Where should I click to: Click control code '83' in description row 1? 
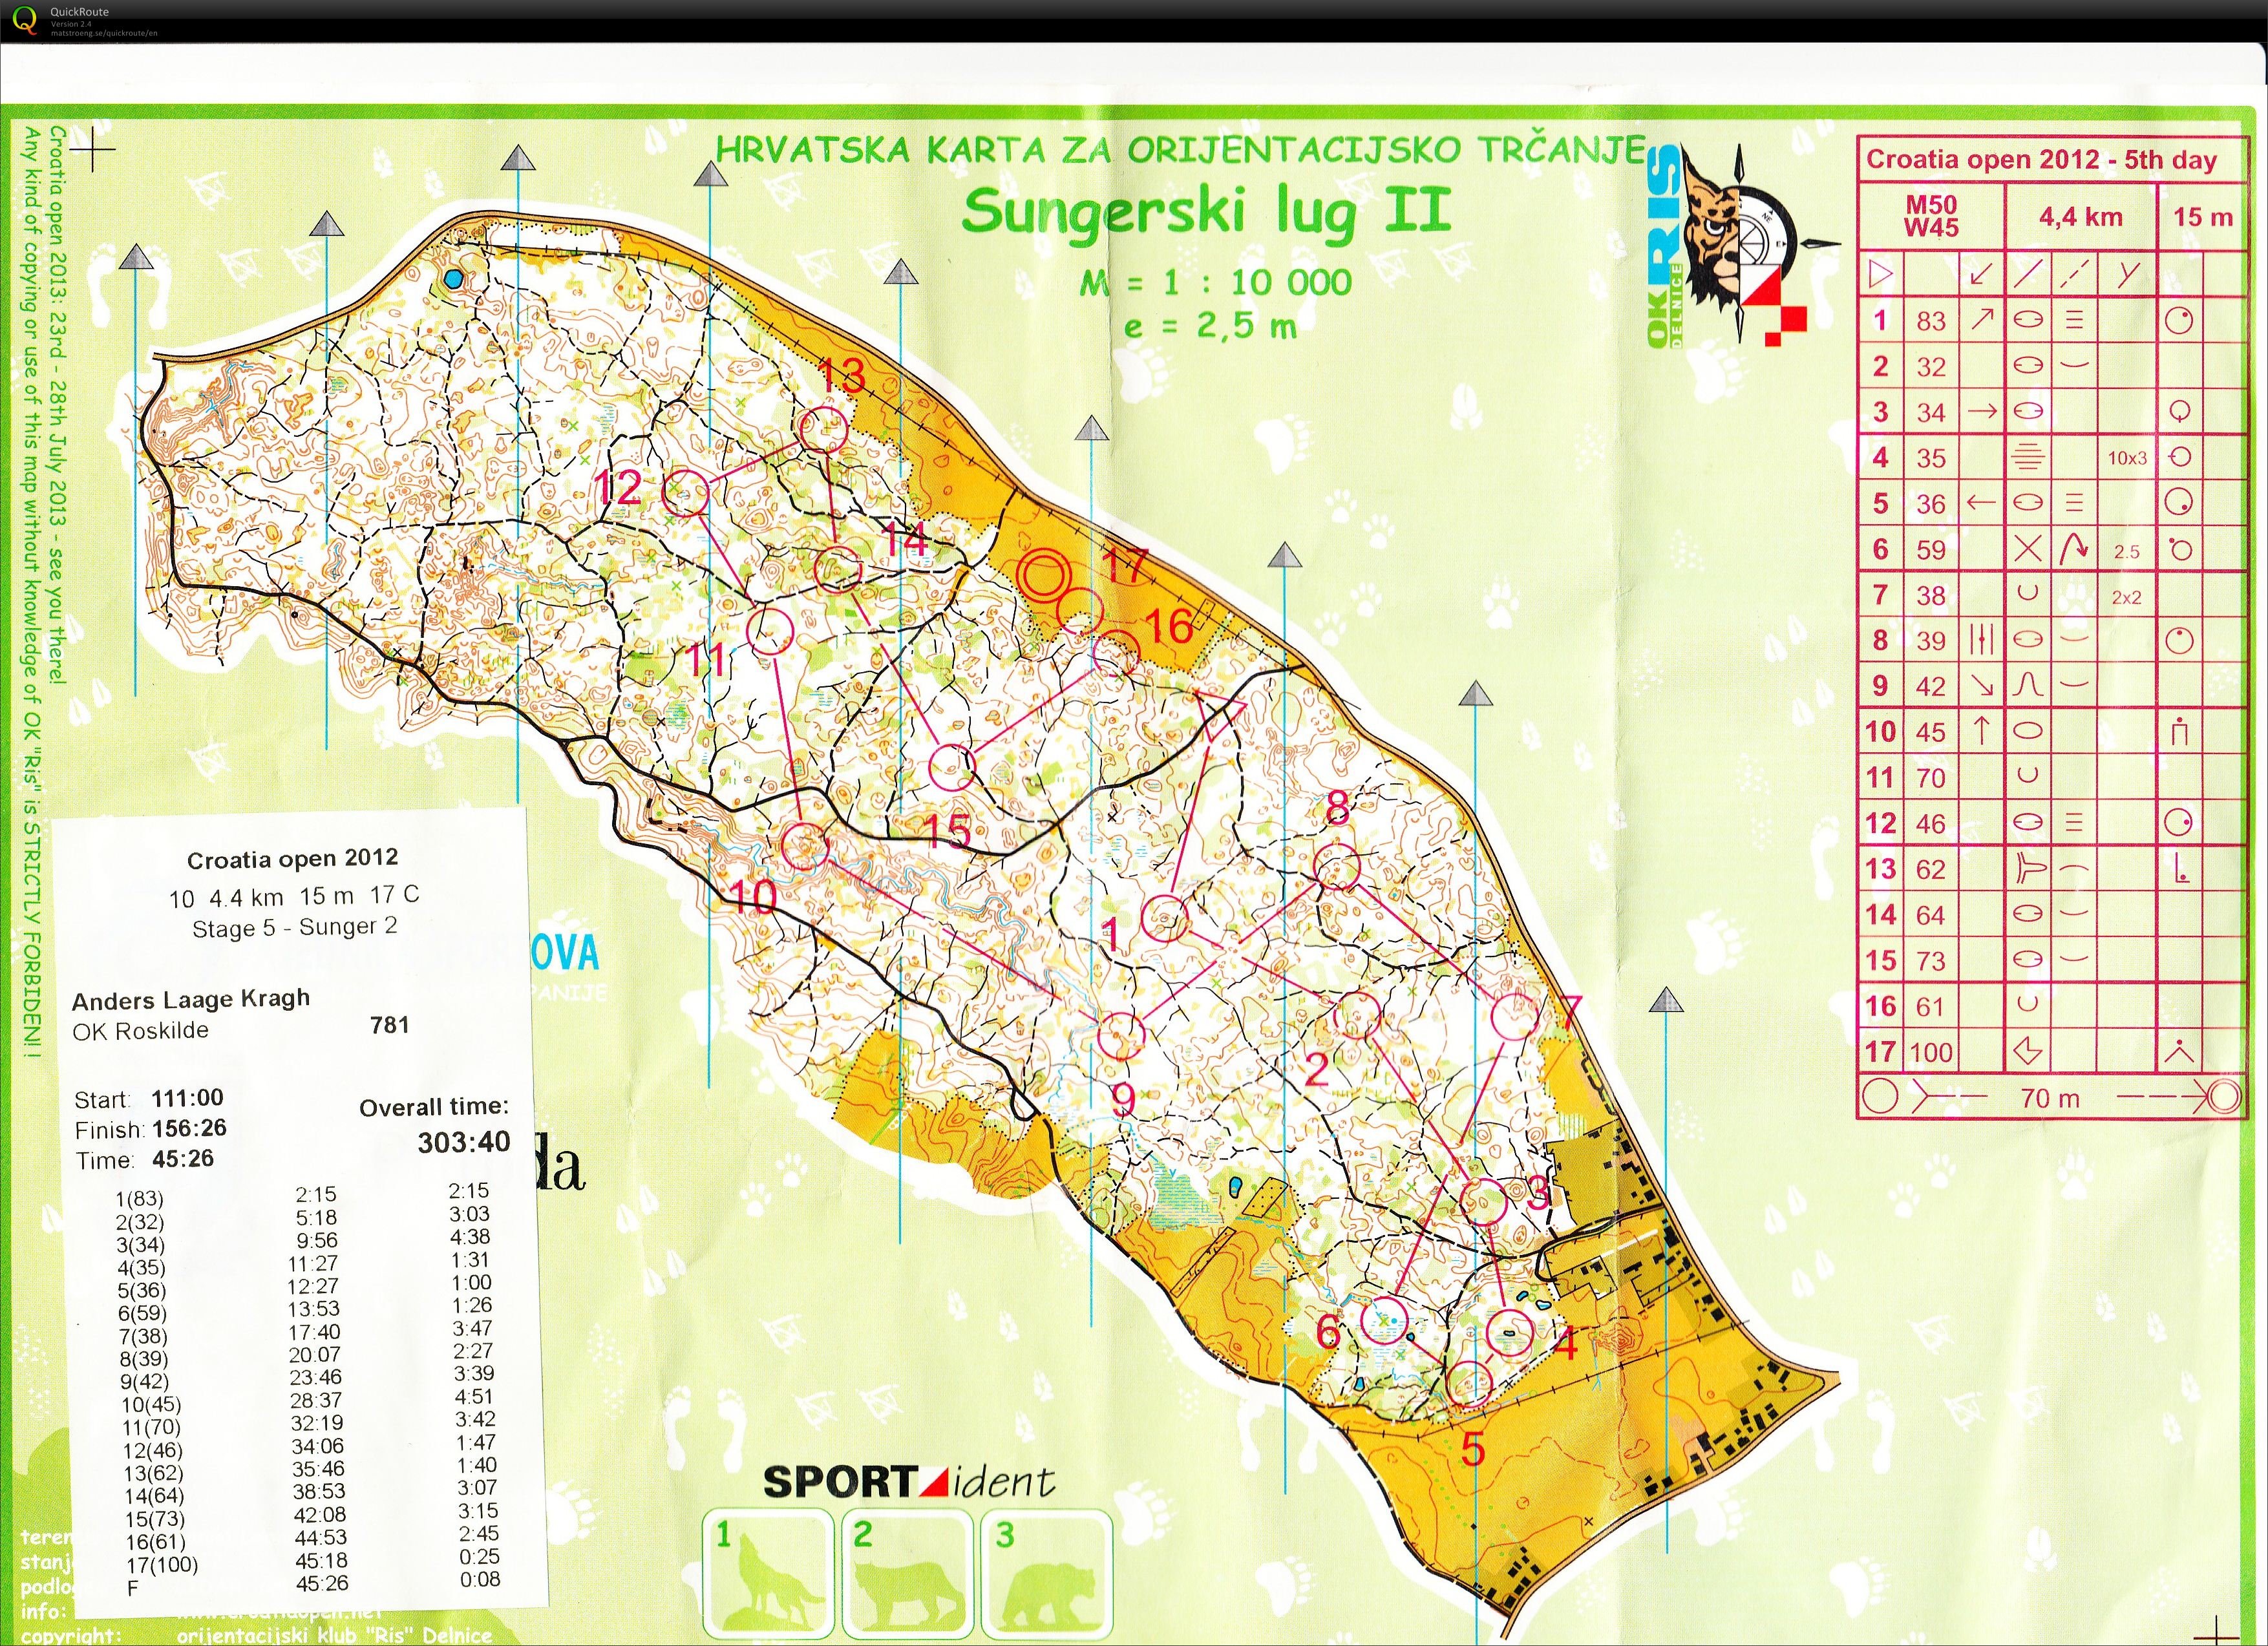tap(1931, 320)
